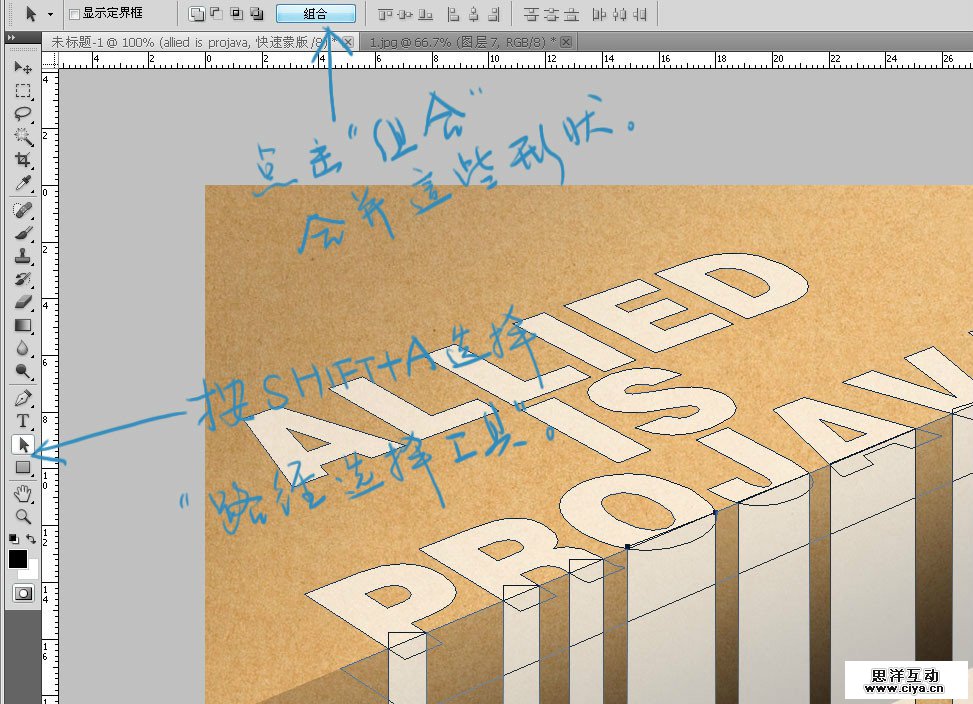Image resolution: width=973 pixels, height=704 pixels.
Task: Switch to the 1.jpg document tab
Action: 461,41
